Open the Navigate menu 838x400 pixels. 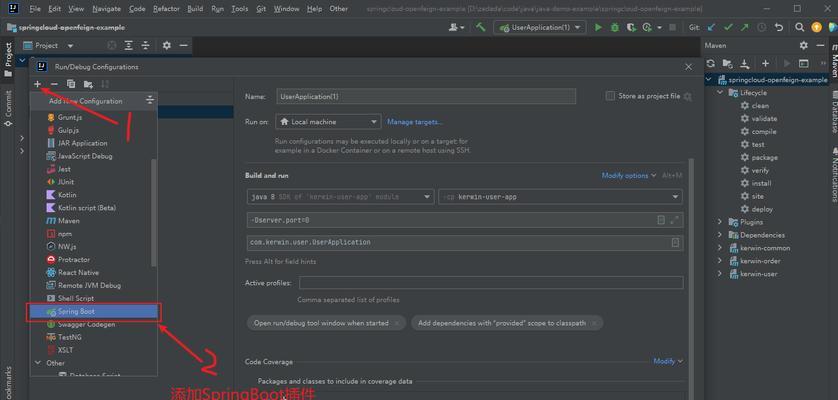coord(106,9)
